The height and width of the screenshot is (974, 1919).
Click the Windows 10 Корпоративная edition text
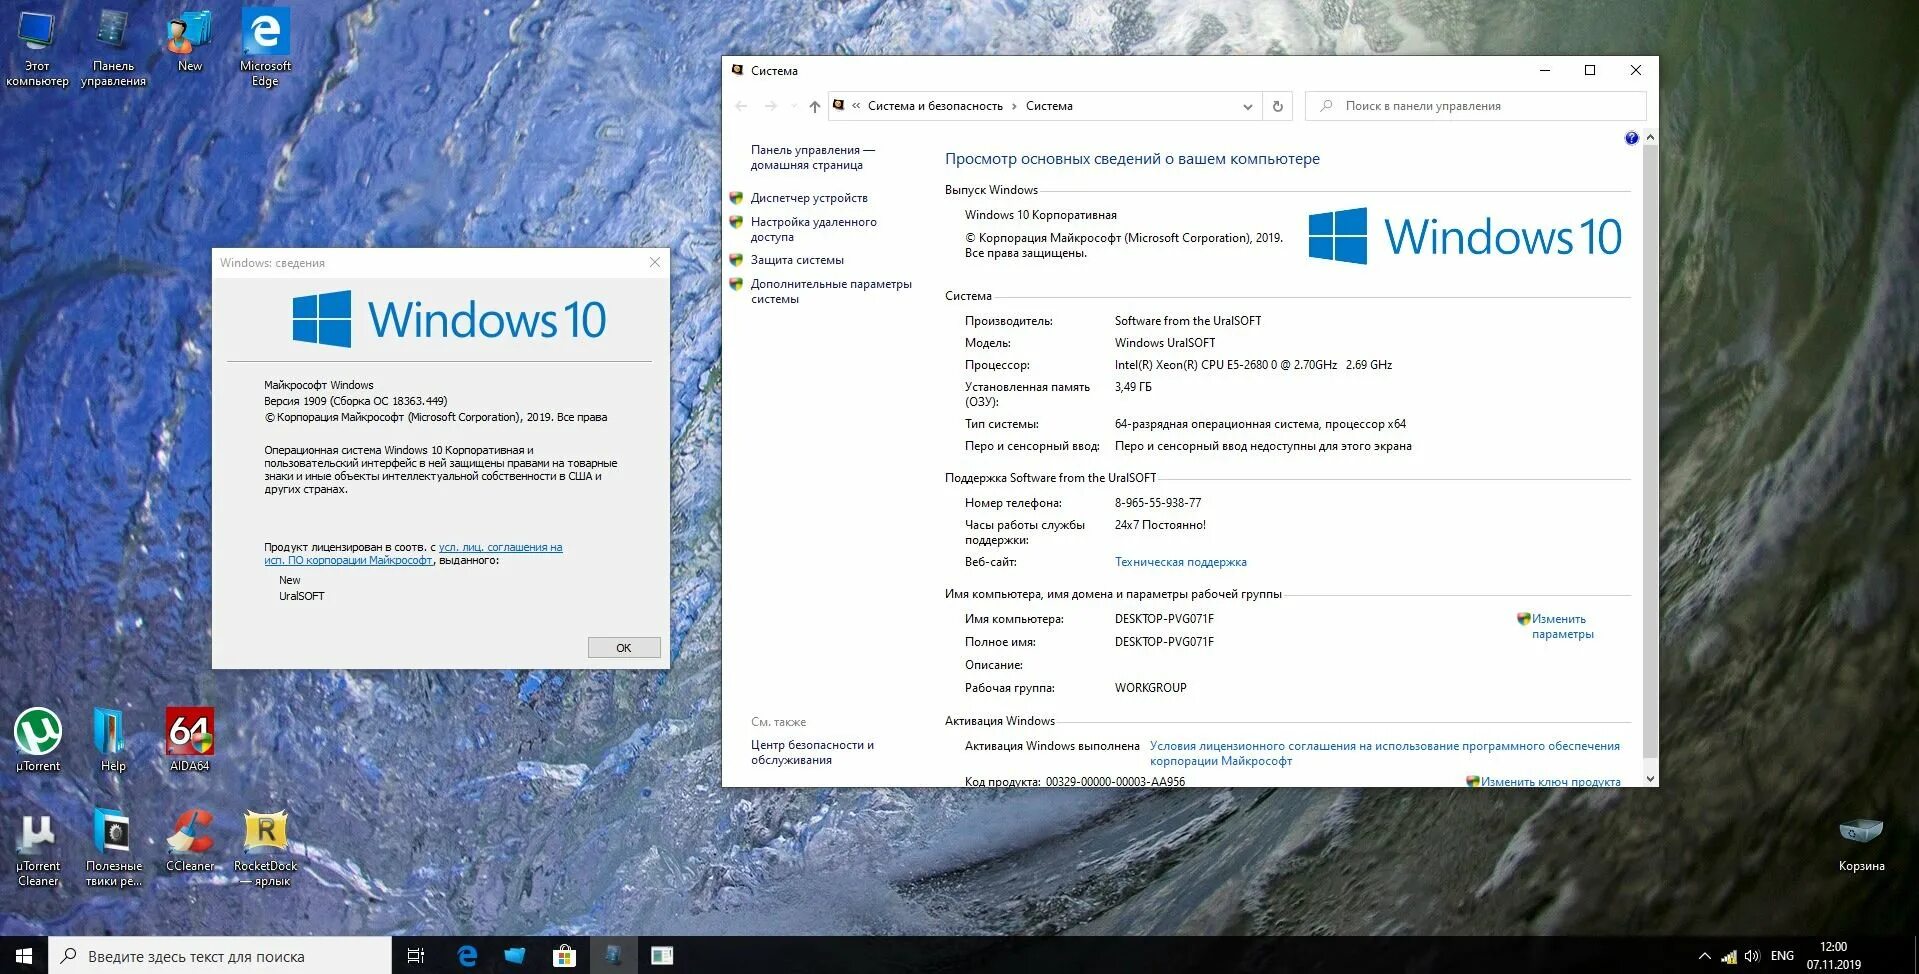pyautogui.click(x=1040, y=215)
